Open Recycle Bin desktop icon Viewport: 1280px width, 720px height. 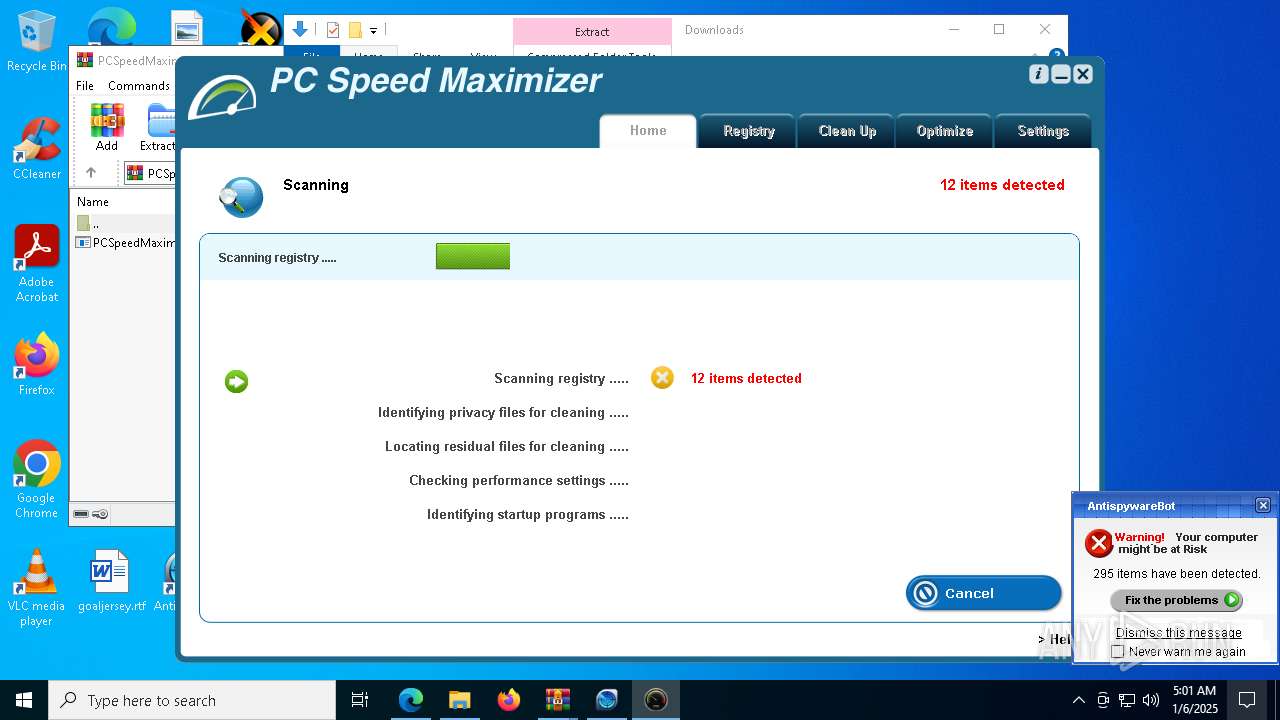(37, 42)
